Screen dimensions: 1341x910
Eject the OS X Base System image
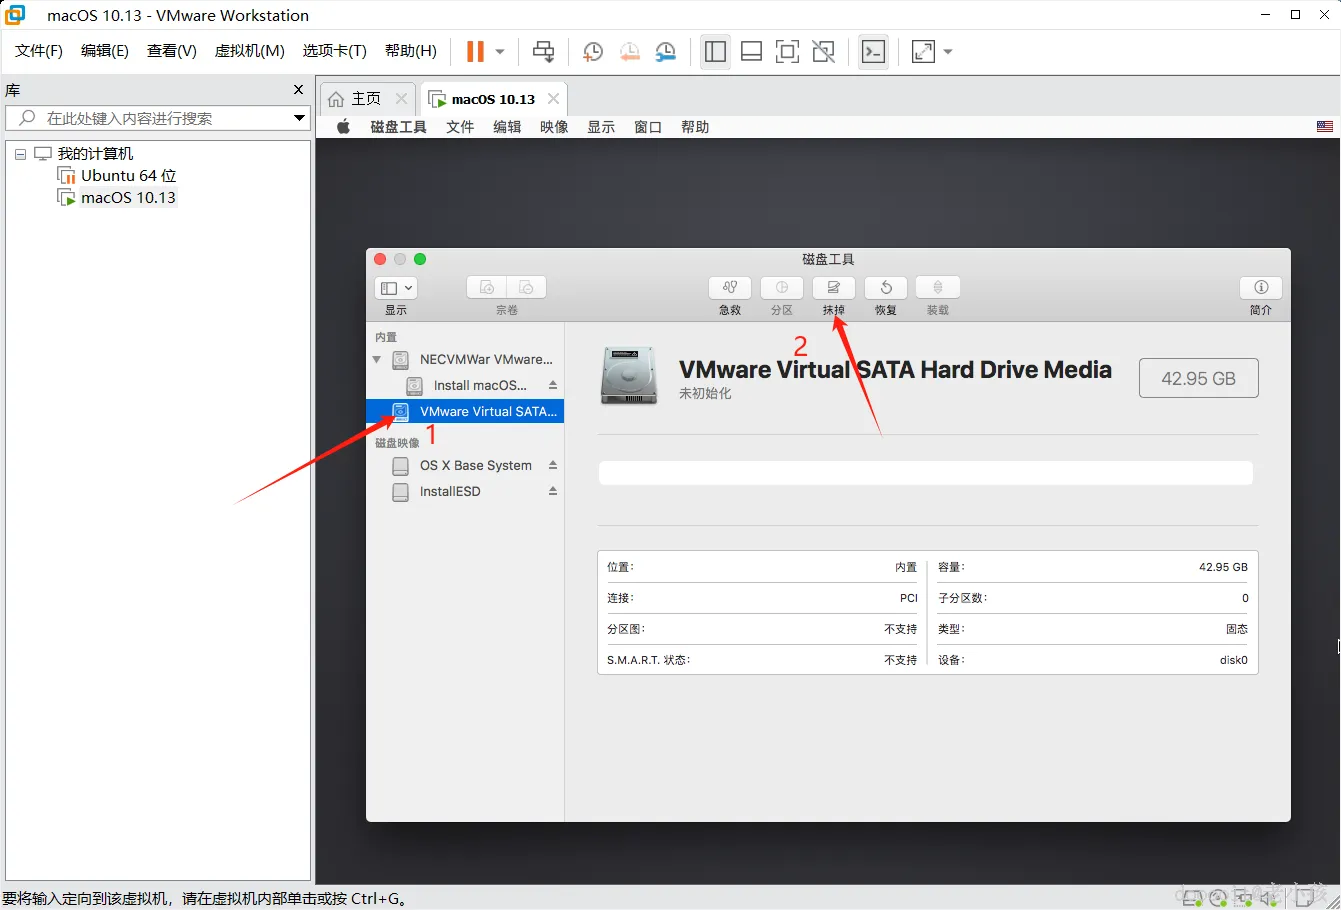tap(553, 465)
